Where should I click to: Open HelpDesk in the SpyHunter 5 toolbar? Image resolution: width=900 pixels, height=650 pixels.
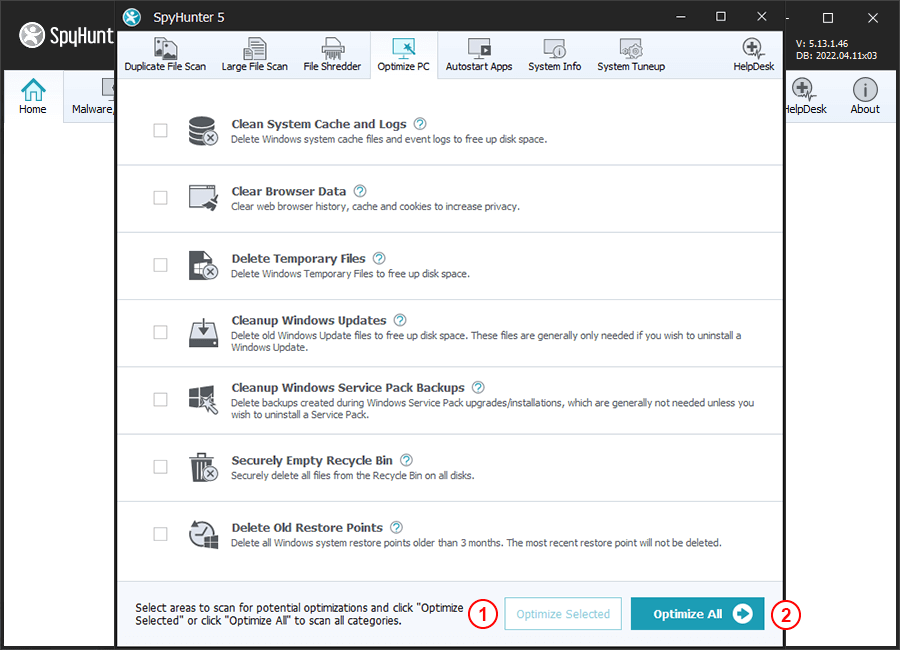pos(752,55)
